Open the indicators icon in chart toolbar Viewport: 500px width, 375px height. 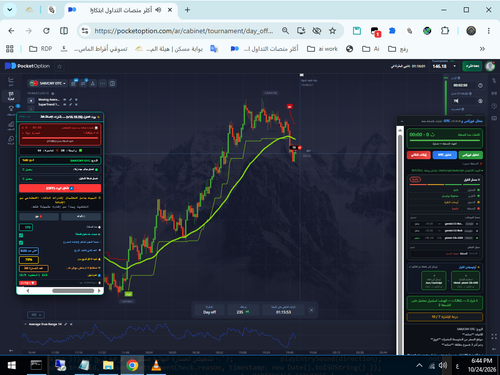[83, 83]
